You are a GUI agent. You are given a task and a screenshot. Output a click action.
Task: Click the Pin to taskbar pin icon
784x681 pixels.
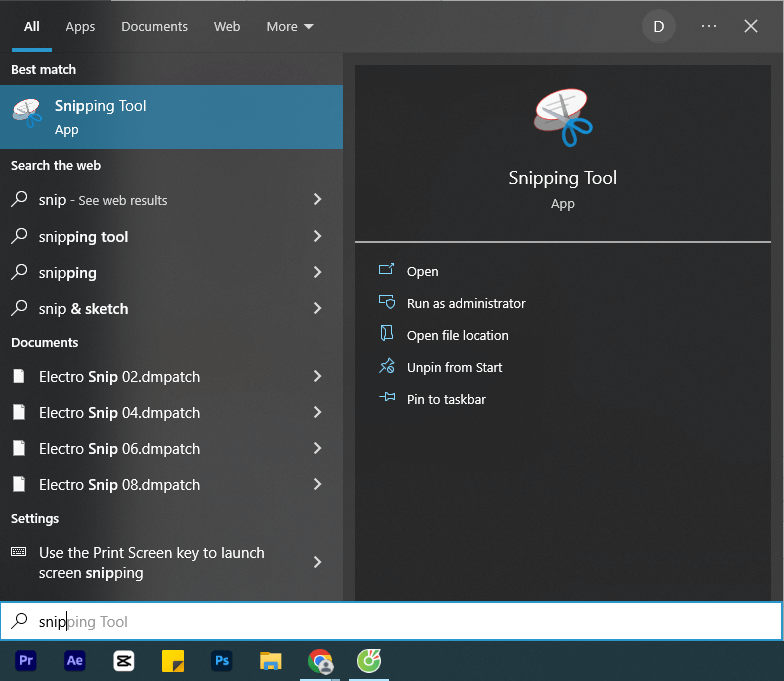coord(386,398)
